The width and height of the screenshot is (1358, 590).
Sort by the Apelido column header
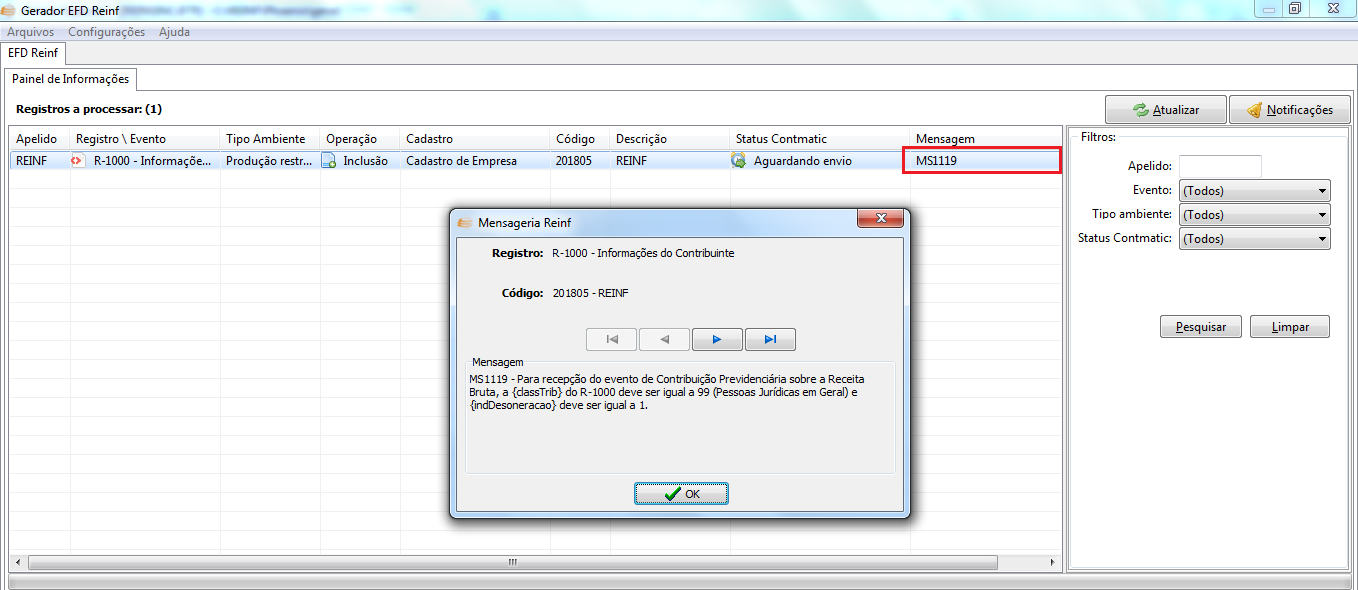(40, 139)
